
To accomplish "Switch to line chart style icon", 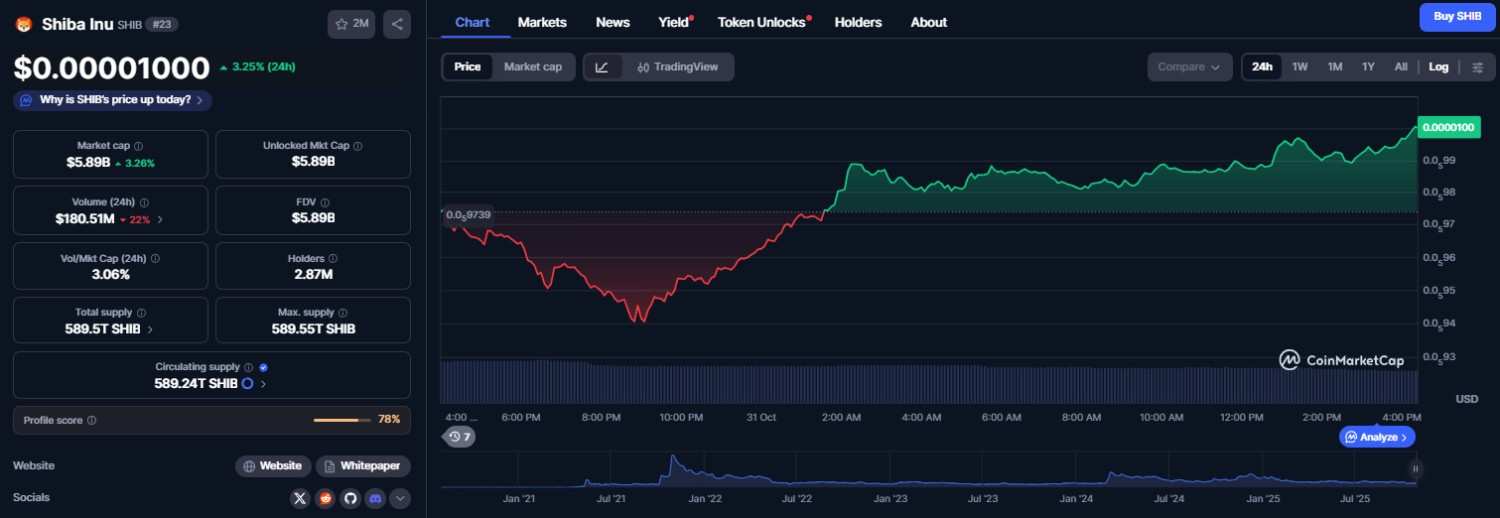I will [602, 67].
